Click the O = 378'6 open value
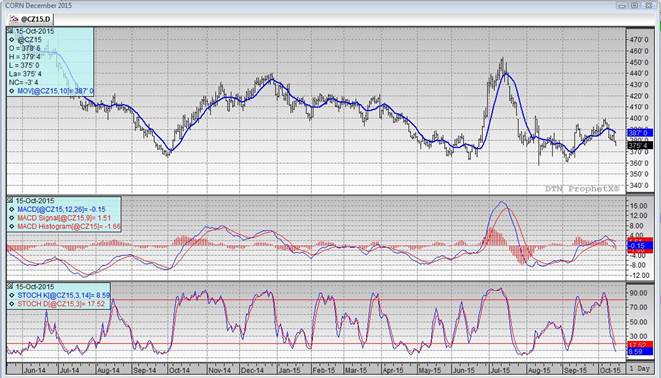Image resolution: width=661 pixels, height=378 pixels. [x=25, y=48]
